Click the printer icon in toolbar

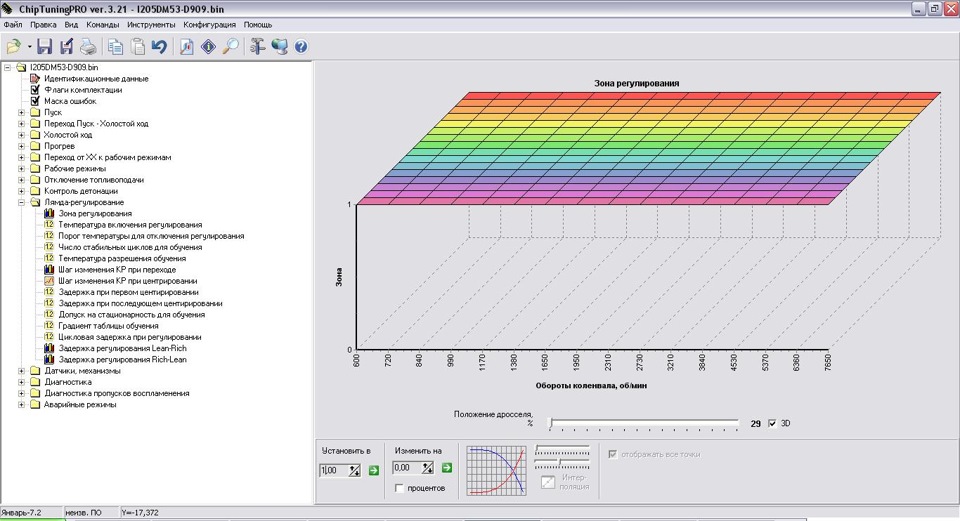point(88,47)
